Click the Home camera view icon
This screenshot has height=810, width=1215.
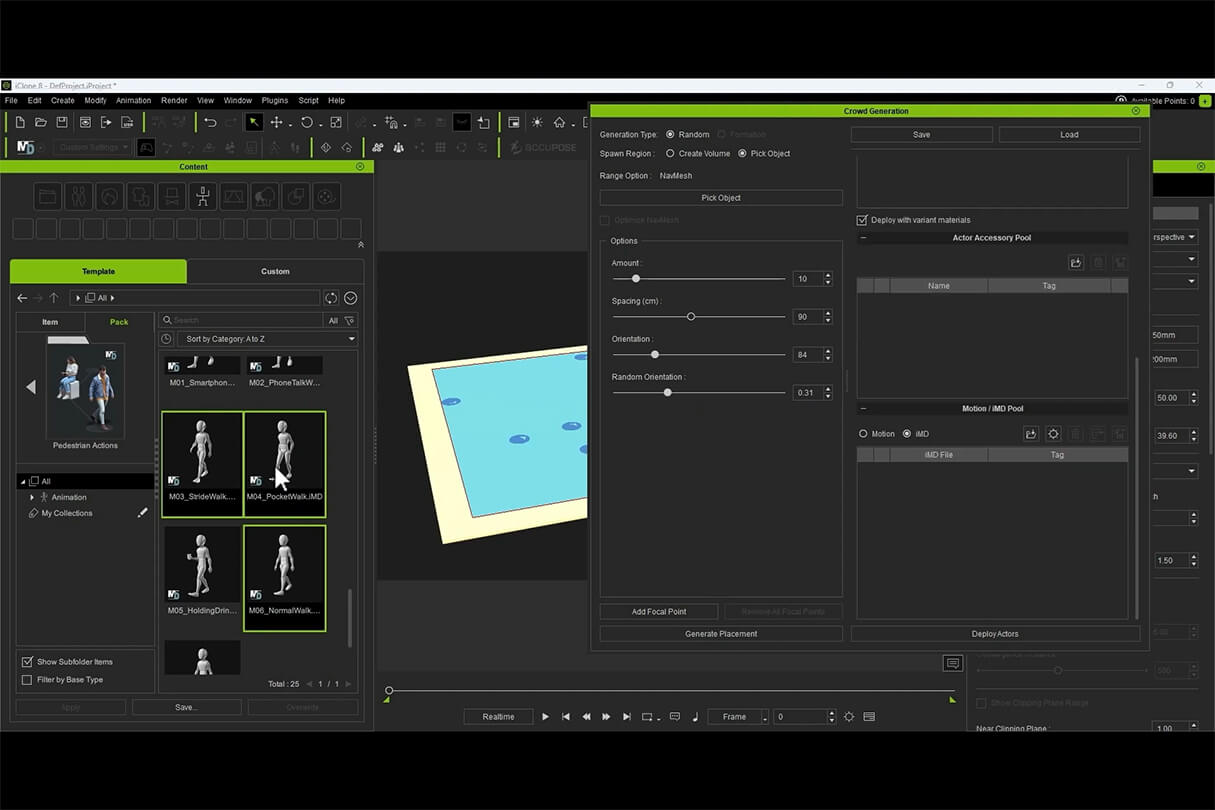tap(559, 122)
